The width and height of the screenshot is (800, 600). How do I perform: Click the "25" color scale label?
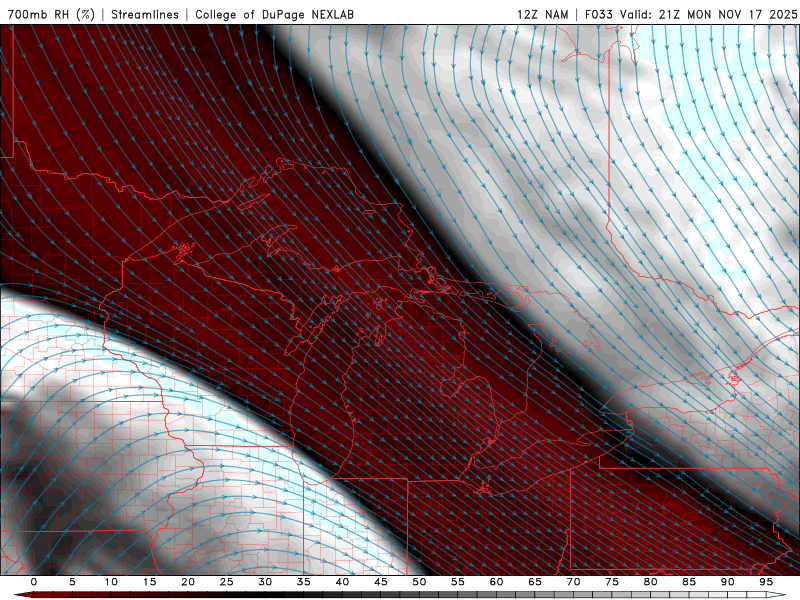[x=227, y=582]
